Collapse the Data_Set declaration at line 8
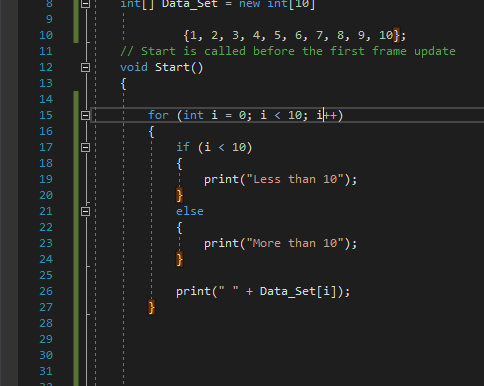This screenshot has width=484, height=386. [x=85, y=4]
